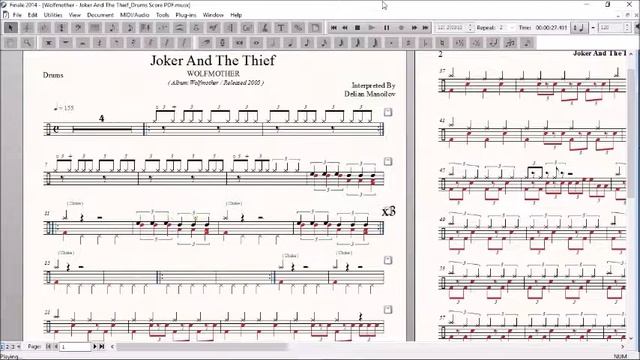This screenshot has height=360, width=640.
Task: Pause the playback
Action: click(x=387, y=28)
